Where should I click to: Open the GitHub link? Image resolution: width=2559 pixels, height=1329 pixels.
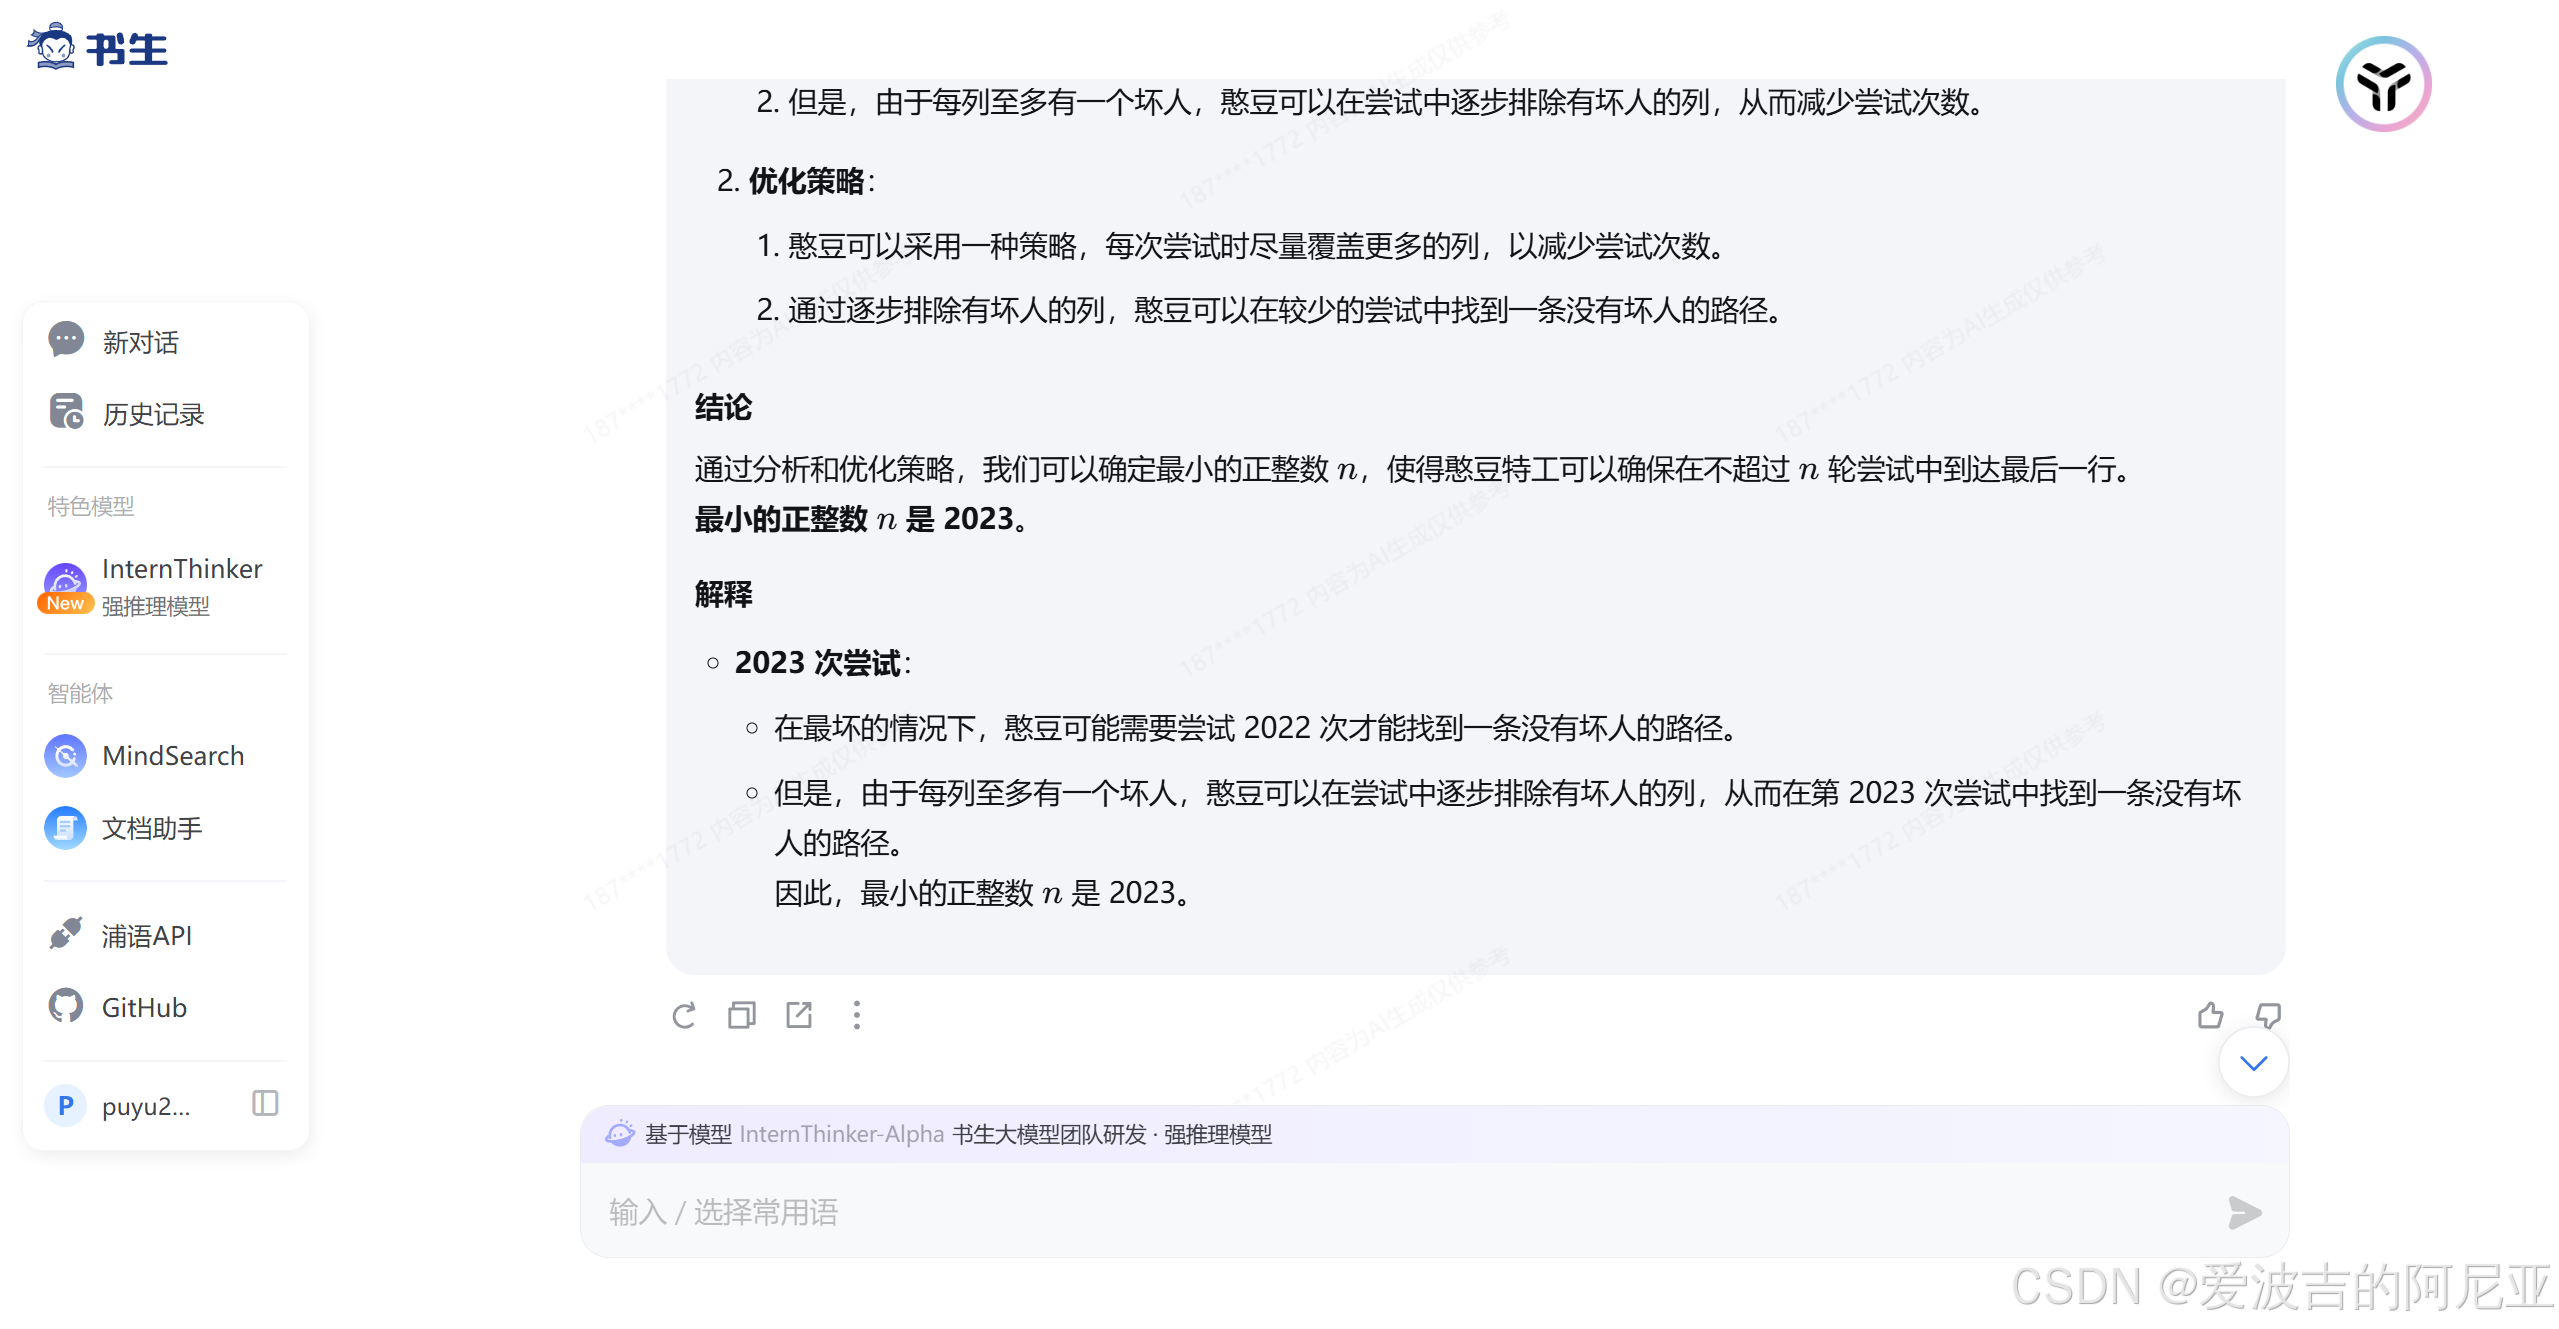(144, 1008)
